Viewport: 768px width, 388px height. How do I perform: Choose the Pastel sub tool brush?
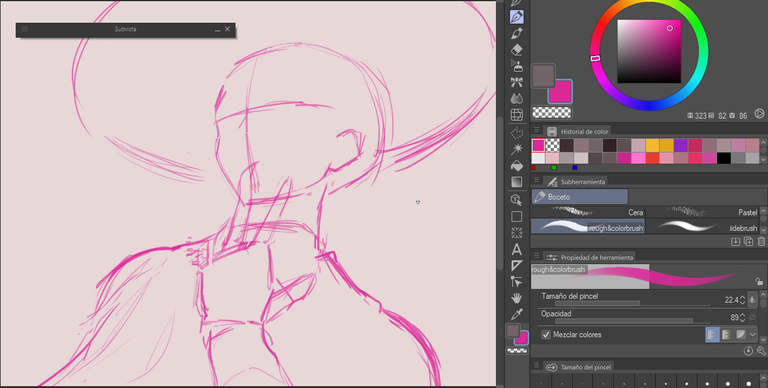tap(702, 212)
